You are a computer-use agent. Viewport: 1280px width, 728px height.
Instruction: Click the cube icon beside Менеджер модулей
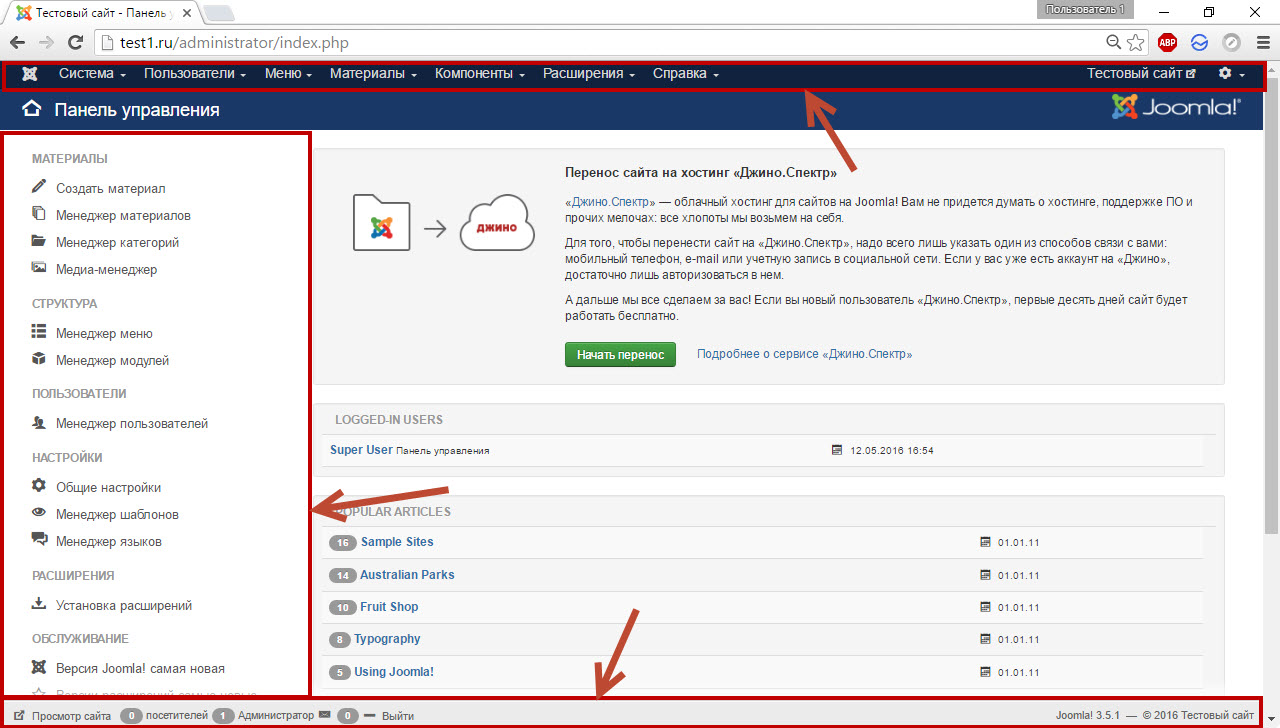click(x=39, y=359)
